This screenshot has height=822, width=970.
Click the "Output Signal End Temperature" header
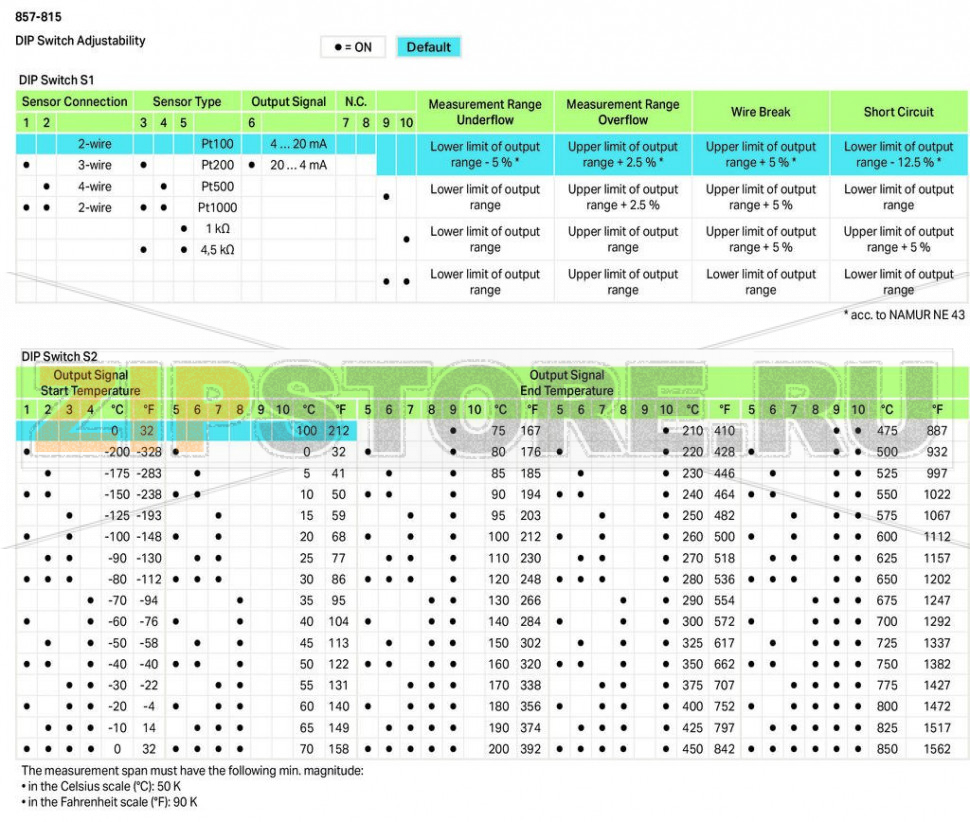[567, 383]
